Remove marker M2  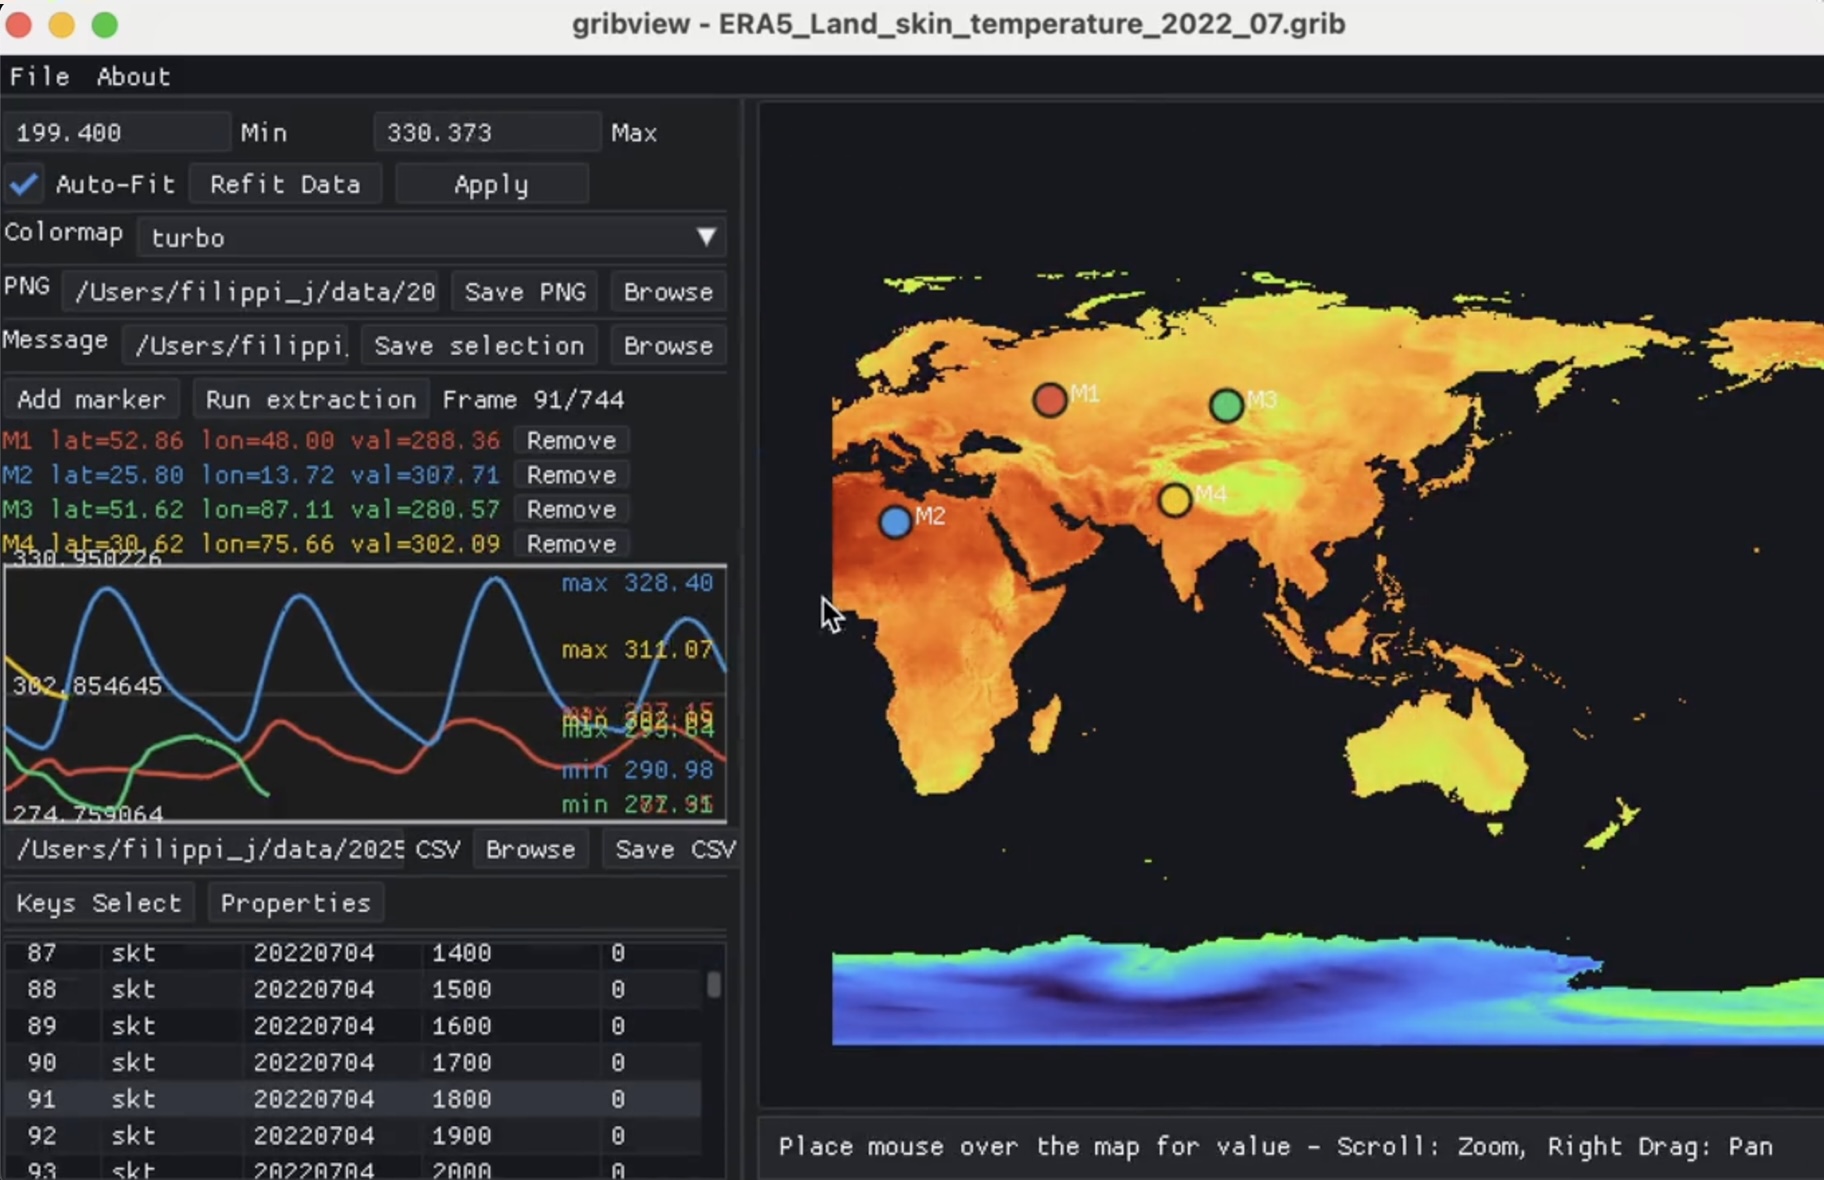pos(571,475)
